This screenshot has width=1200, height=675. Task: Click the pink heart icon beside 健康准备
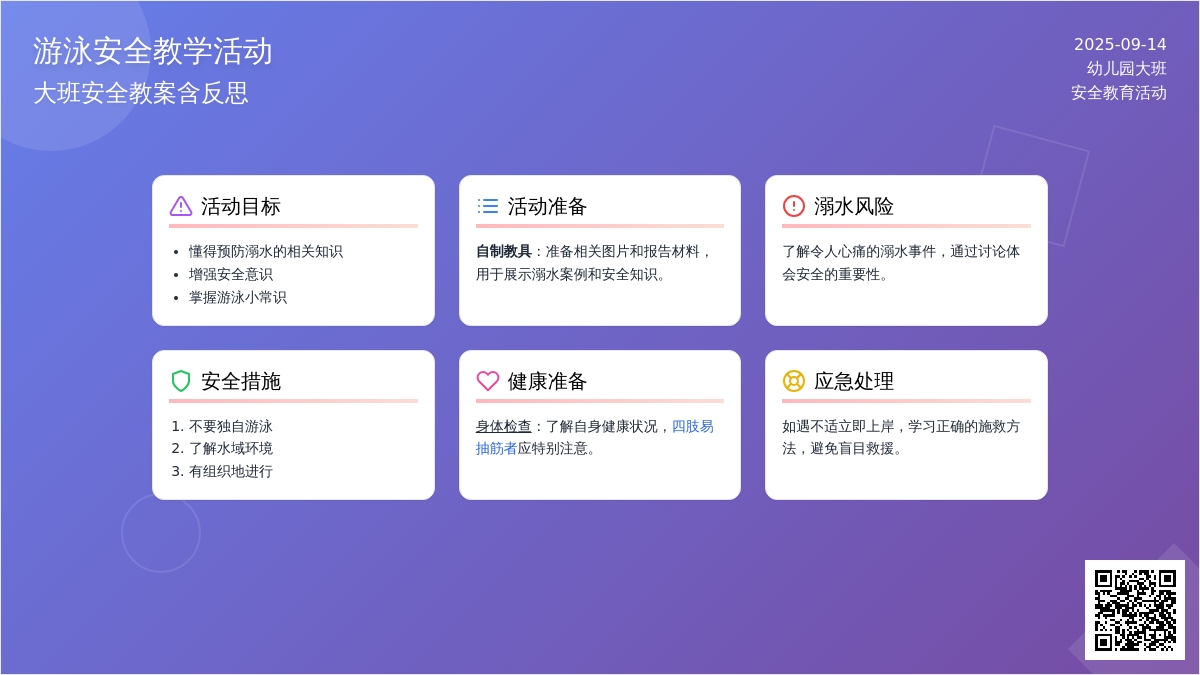tap(487, 381)
